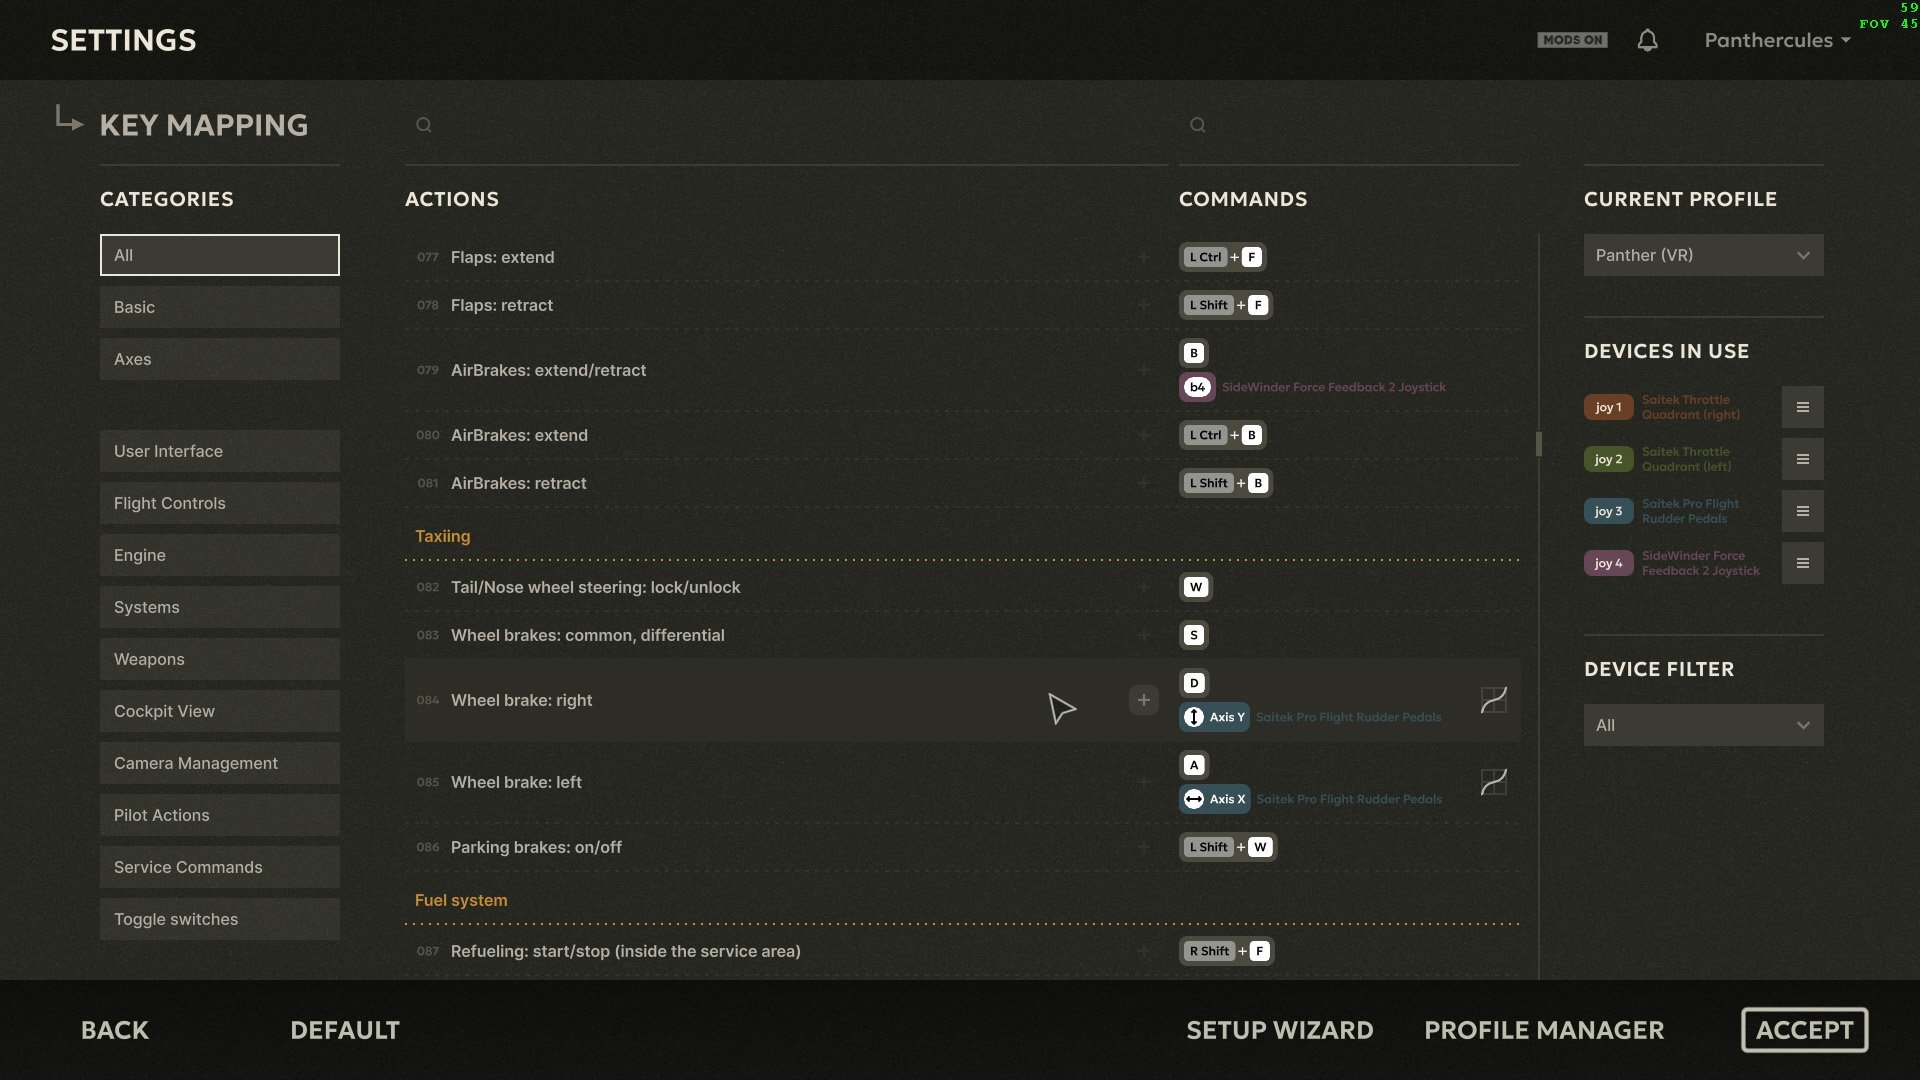
Task: Click the actions list scrollbar handle
Action: coord(1539,444)
